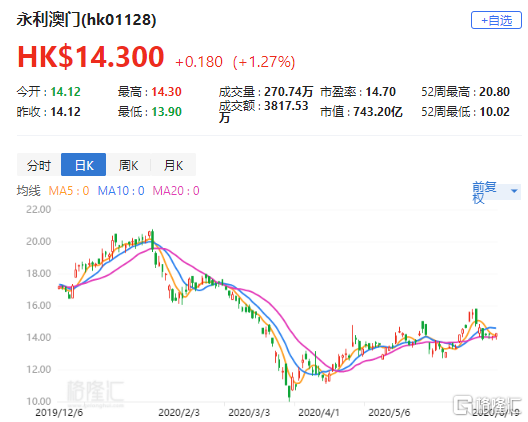Switch to the 分时 intraday tab
The image size is (528, 422).
(x=39, y=165)
